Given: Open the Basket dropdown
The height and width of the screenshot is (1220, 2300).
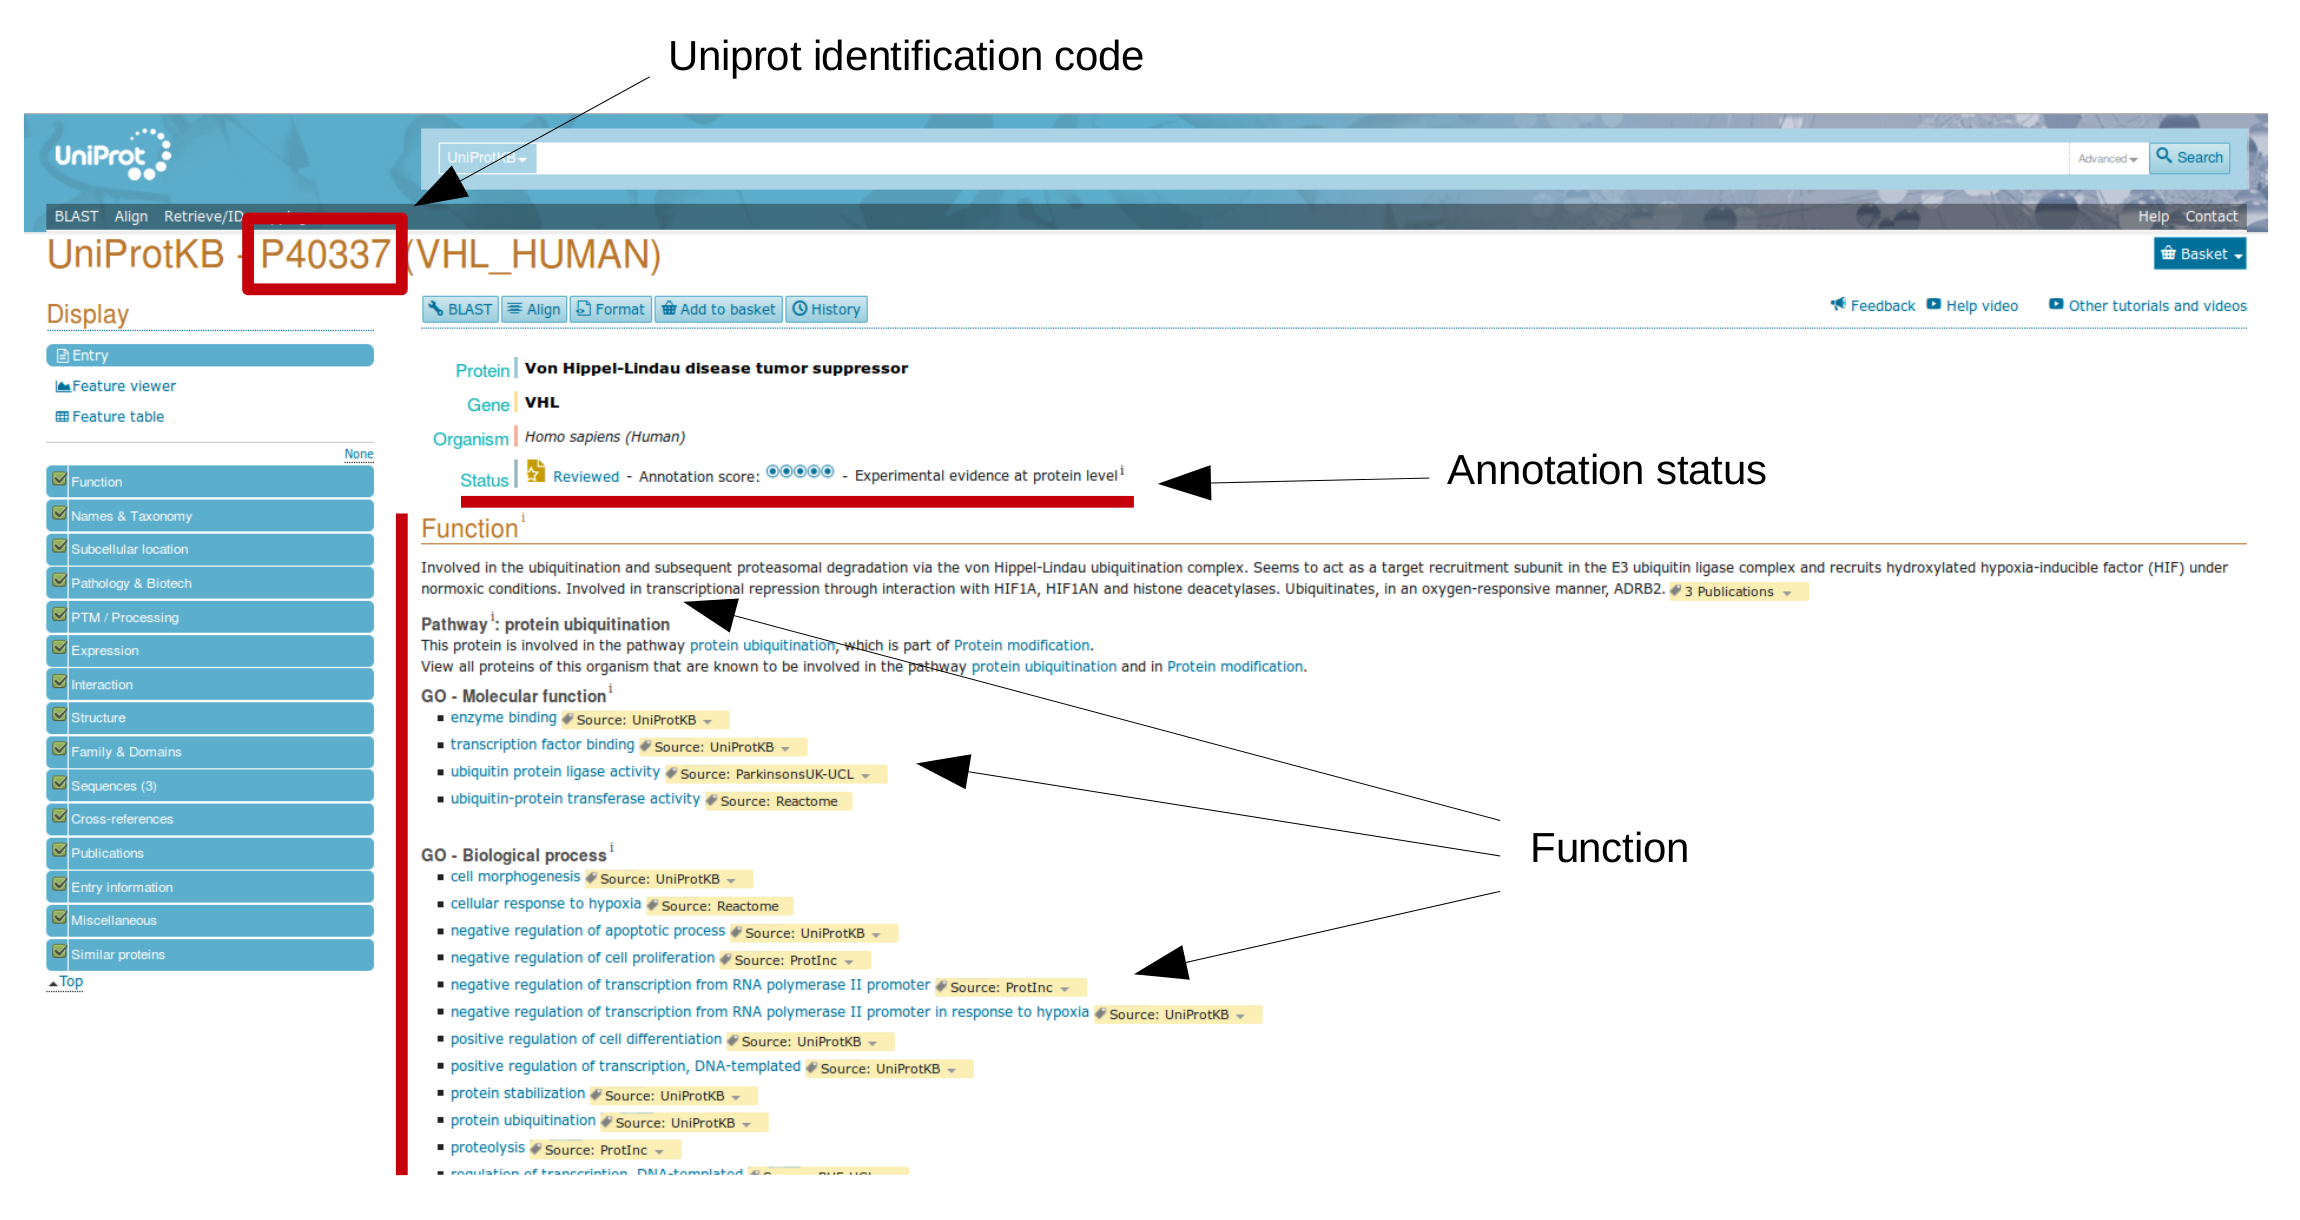Looking at the screenshot, I should [2199, 254].
